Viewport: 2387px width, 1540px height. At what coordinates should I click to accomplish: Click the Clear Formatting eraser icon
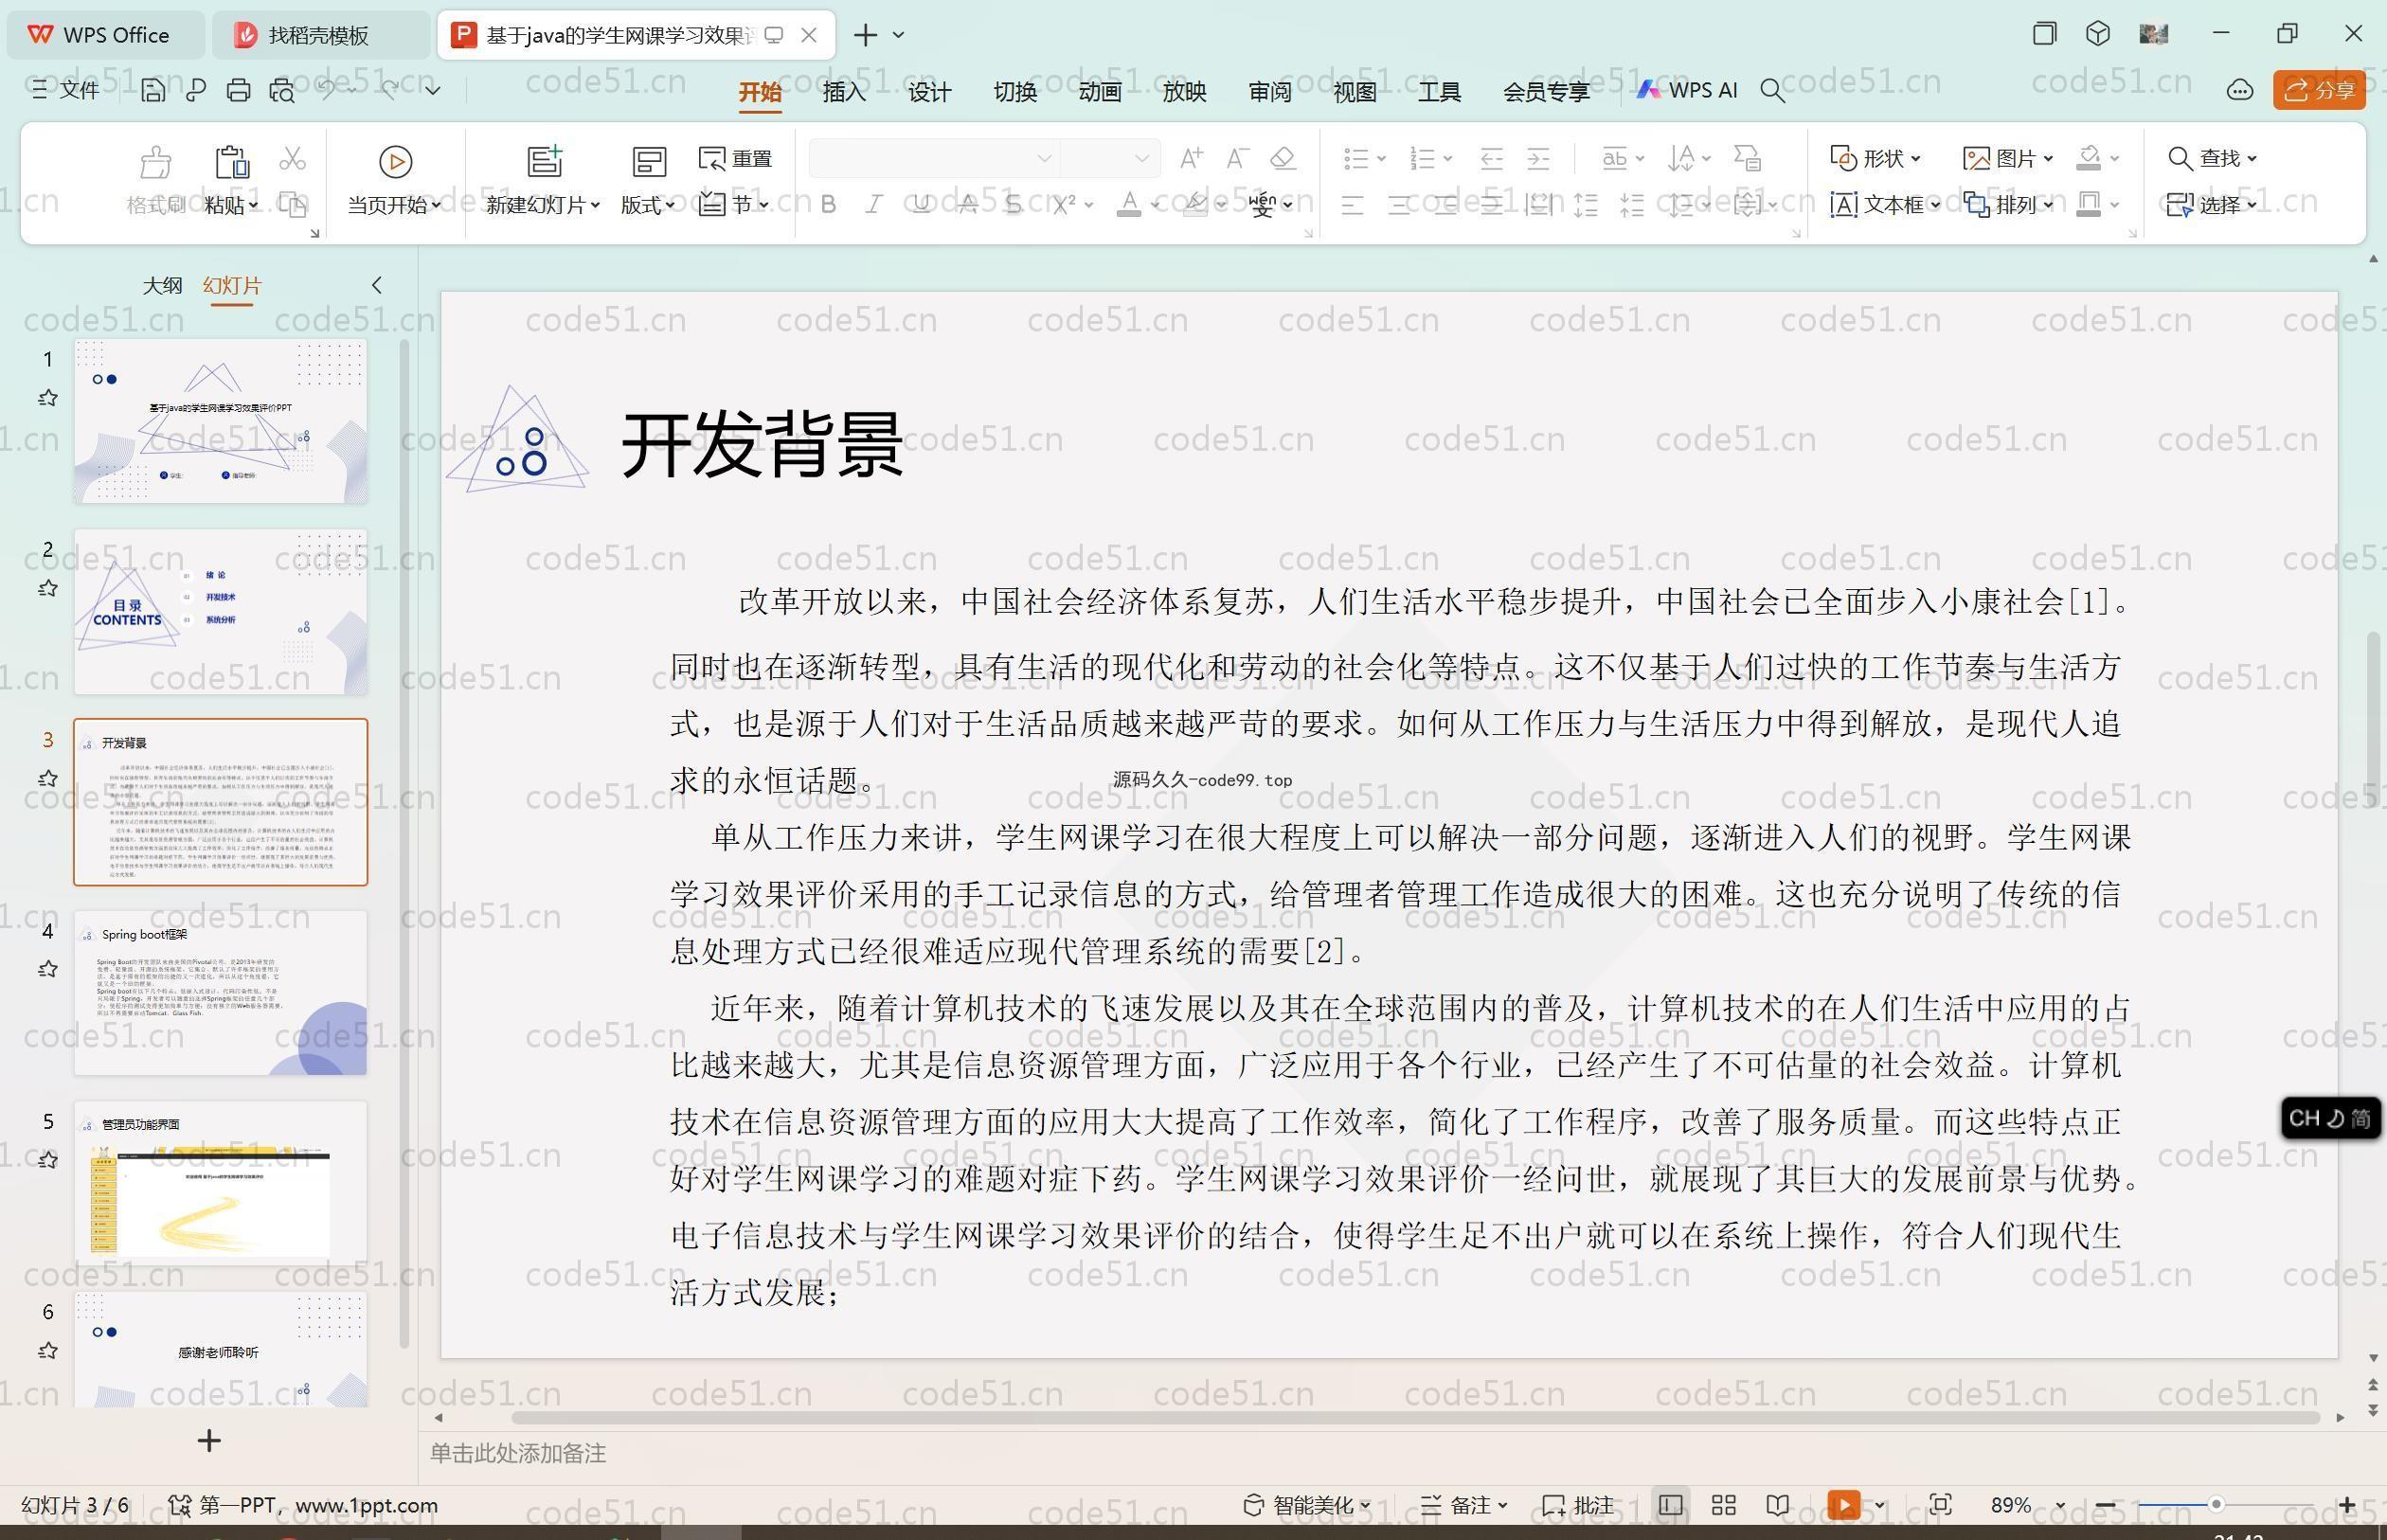point(1283,158)
